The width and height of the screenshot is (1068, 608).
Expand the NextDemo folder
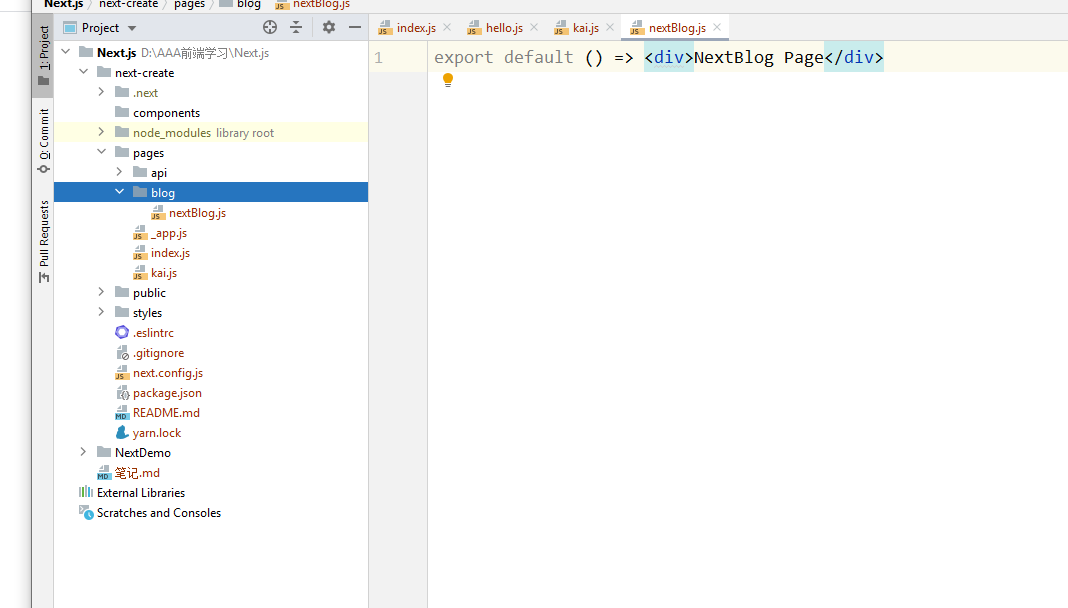click(x=84, y=452)
